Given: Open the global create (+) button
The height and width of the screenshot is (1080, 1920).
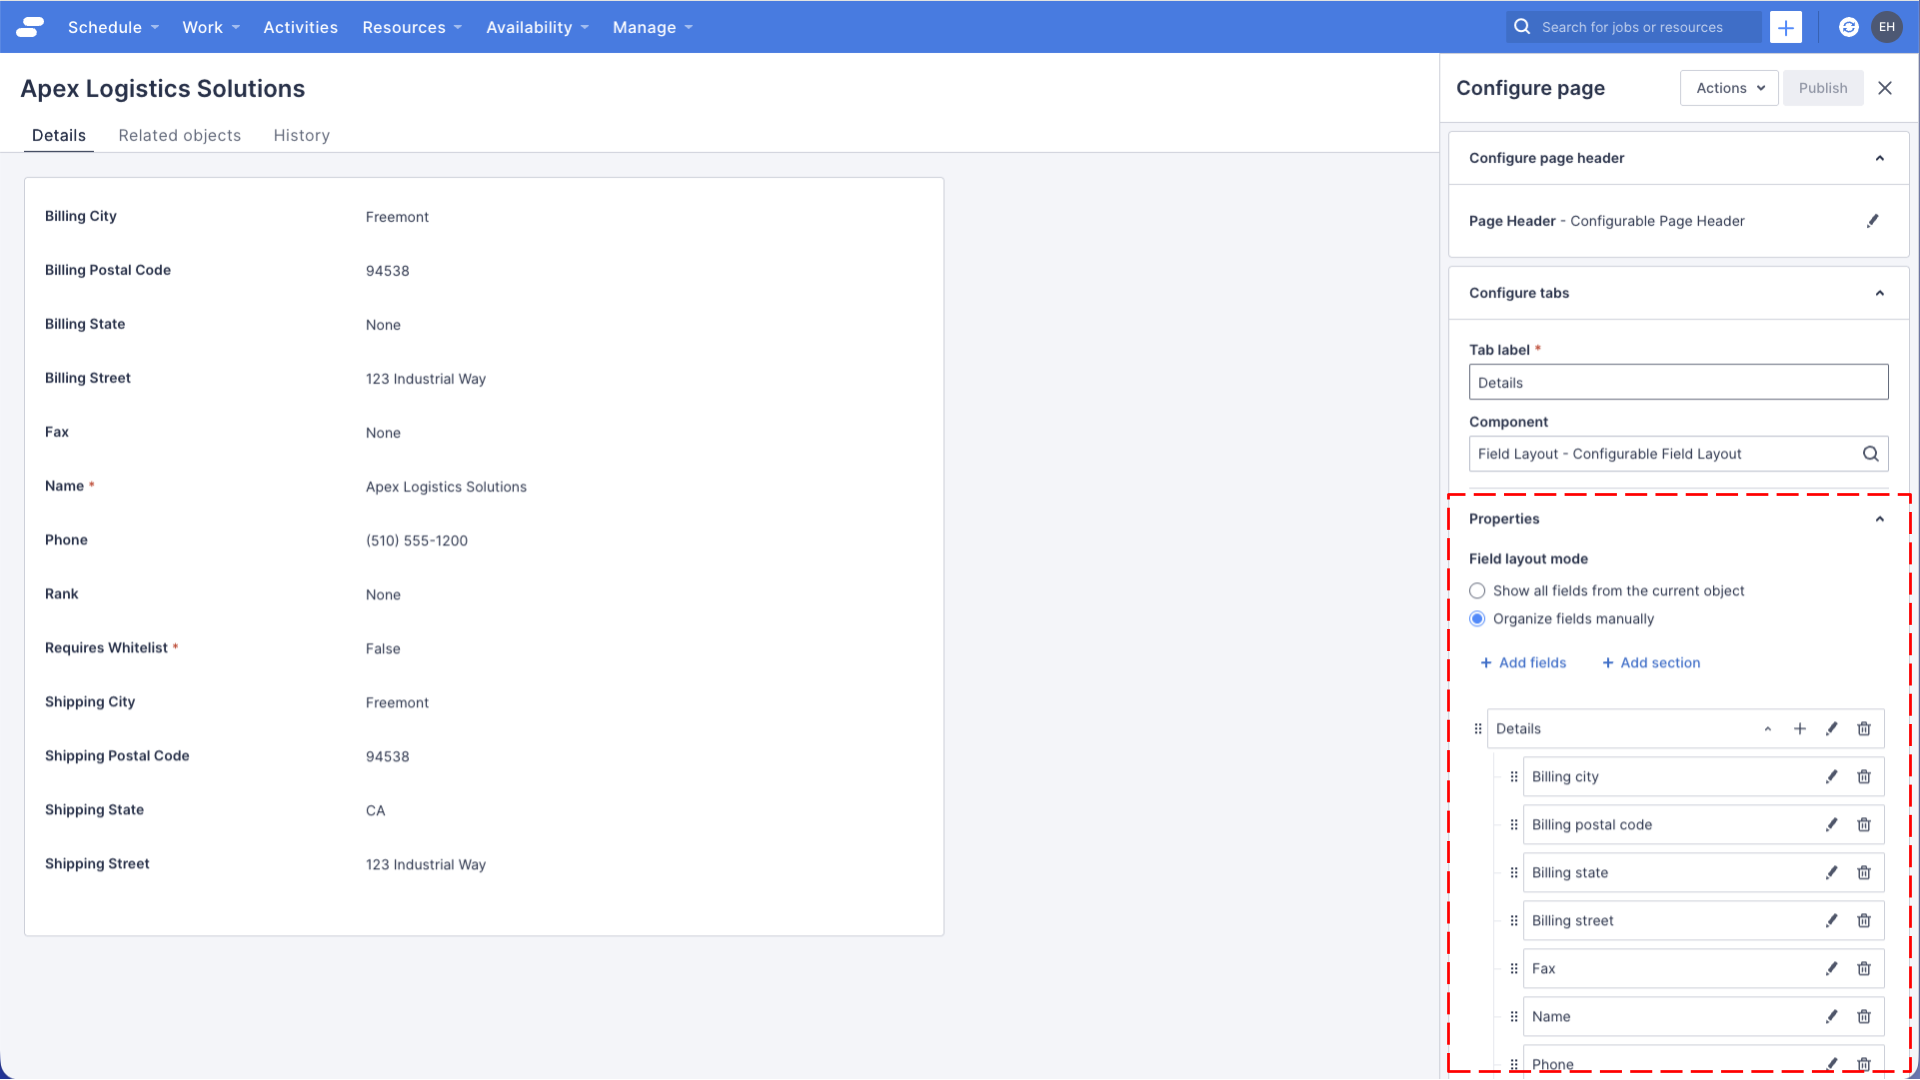Looking at the screenshot, I should click(x=1786, y=27).
